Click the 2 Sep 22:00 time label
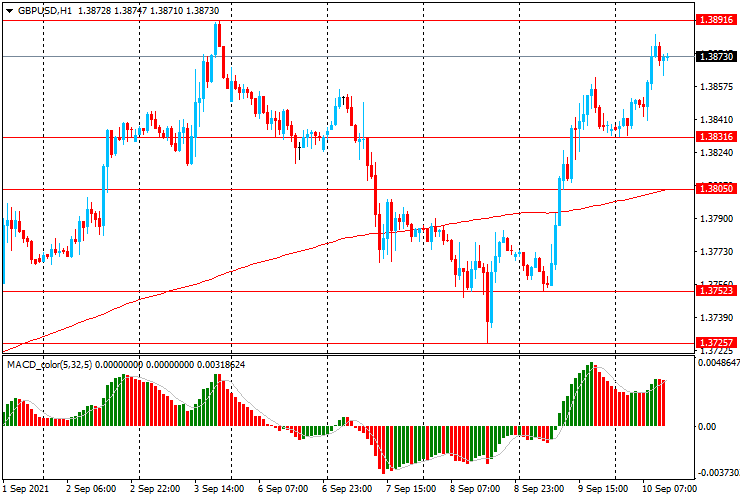This screenshot has height=500, width=740. [x=155, y=488]
